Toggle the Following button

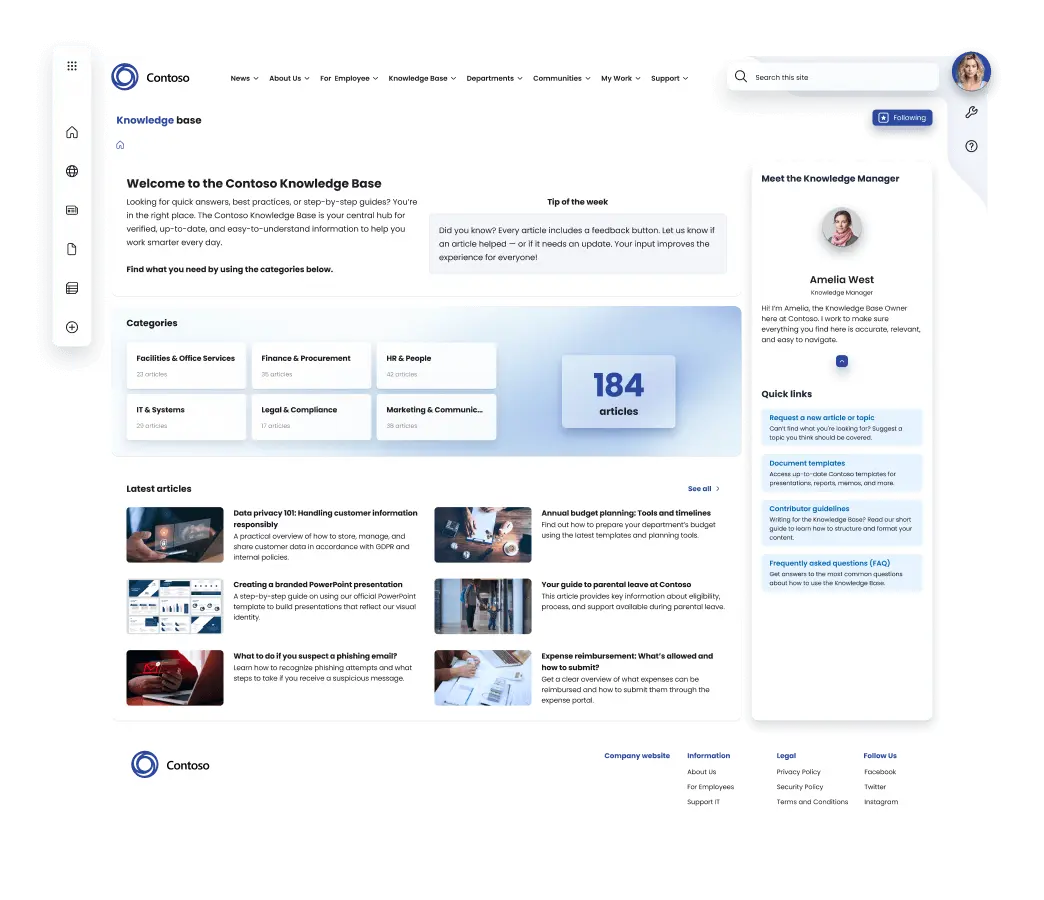[902, 118]
